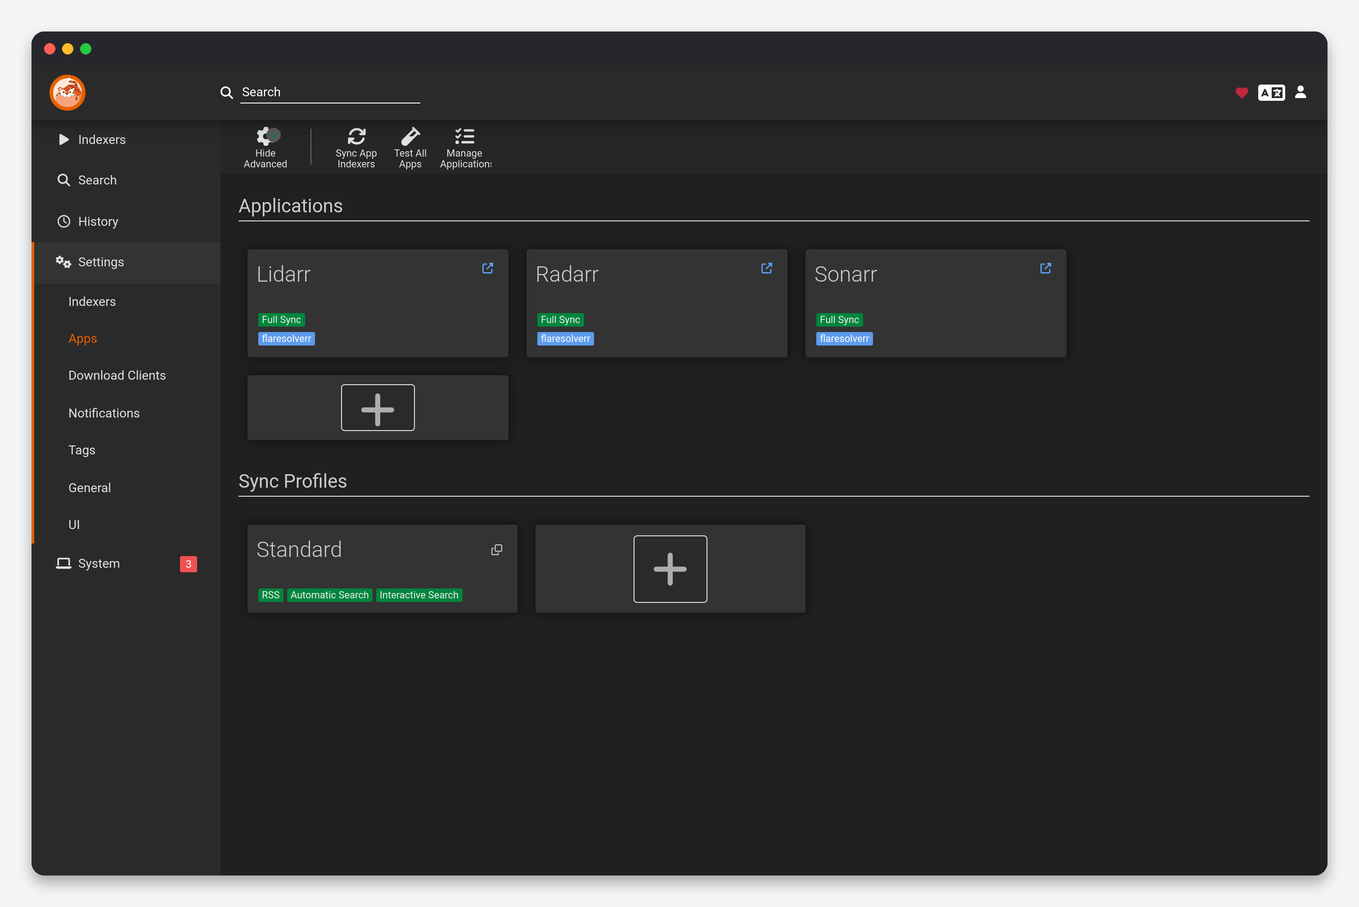The image size is (1359, 907).
Task: Click Test All Apps button
Action: (410, 148)
